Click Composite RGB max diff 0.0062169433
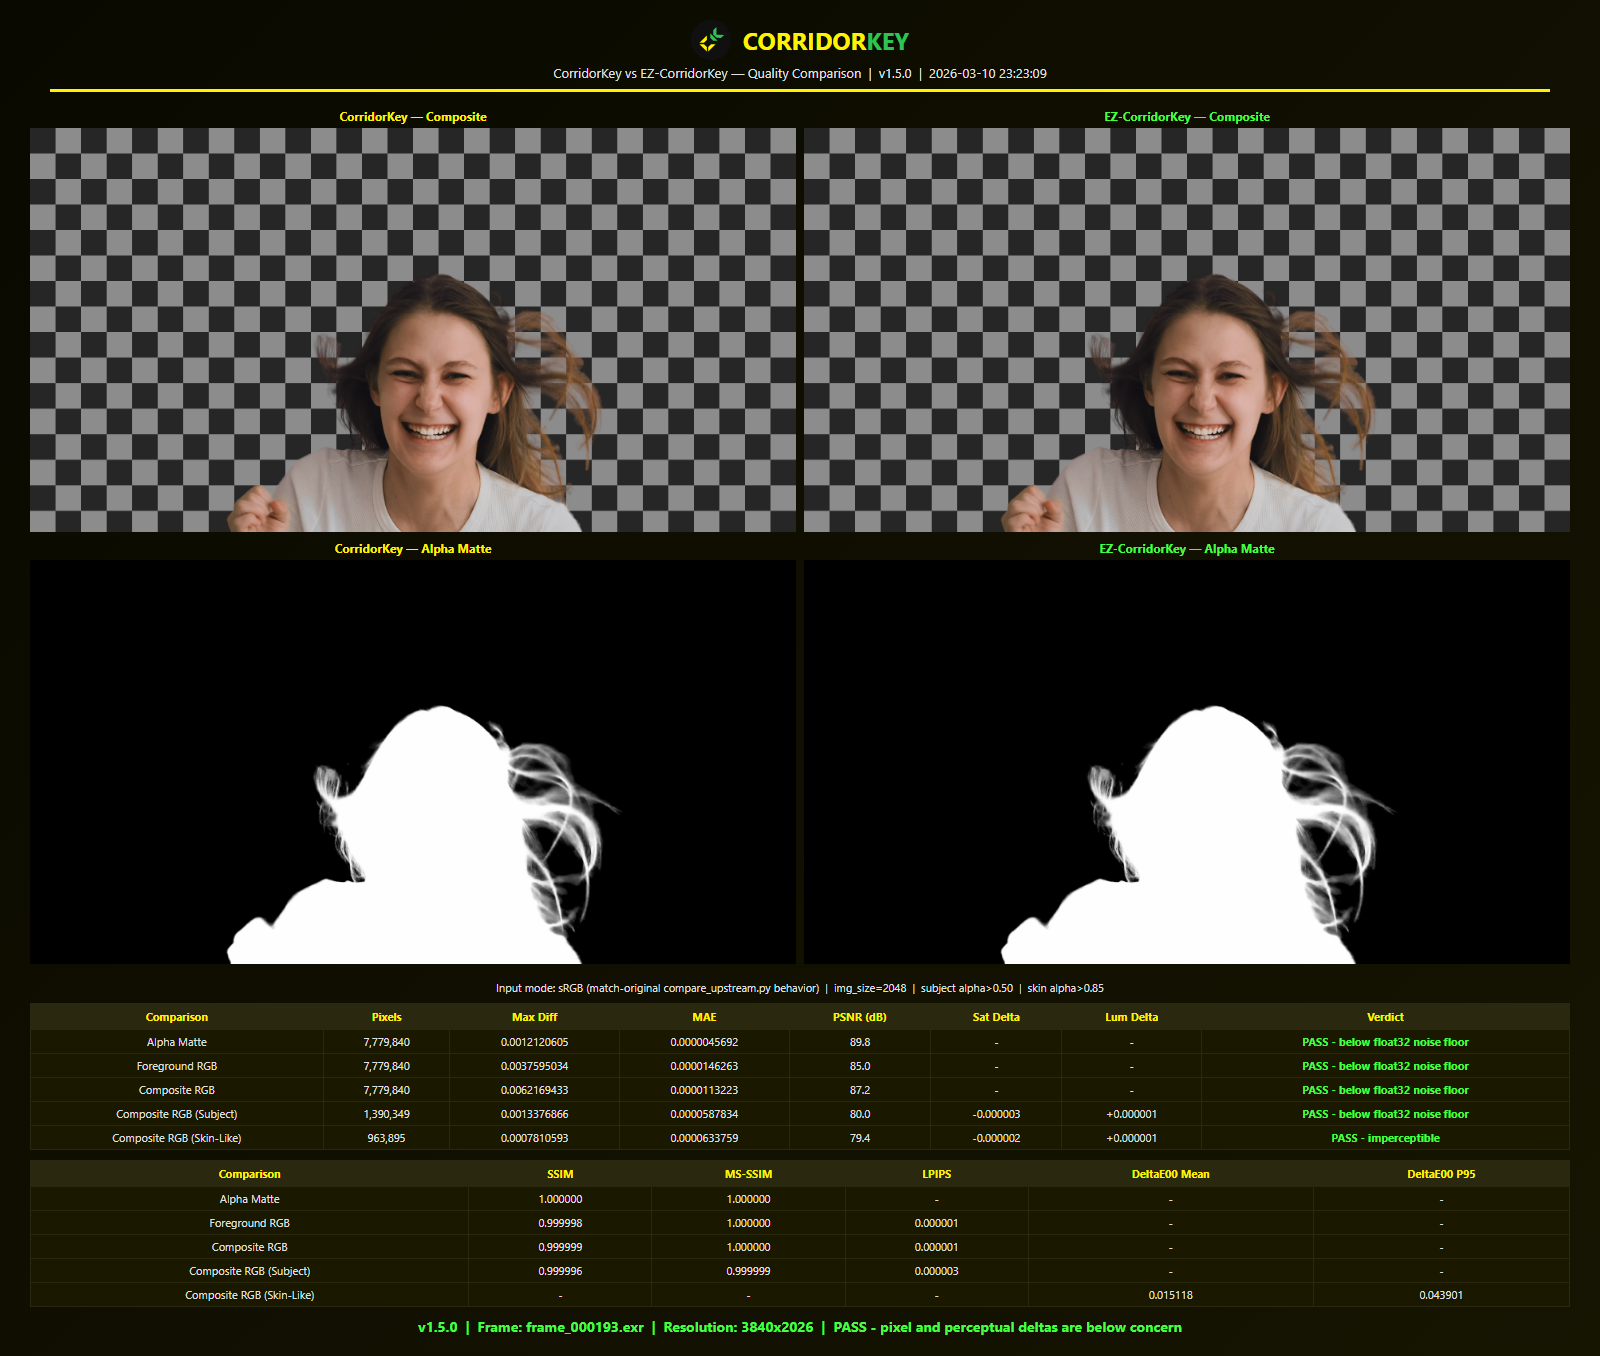 pos(534,1090)
